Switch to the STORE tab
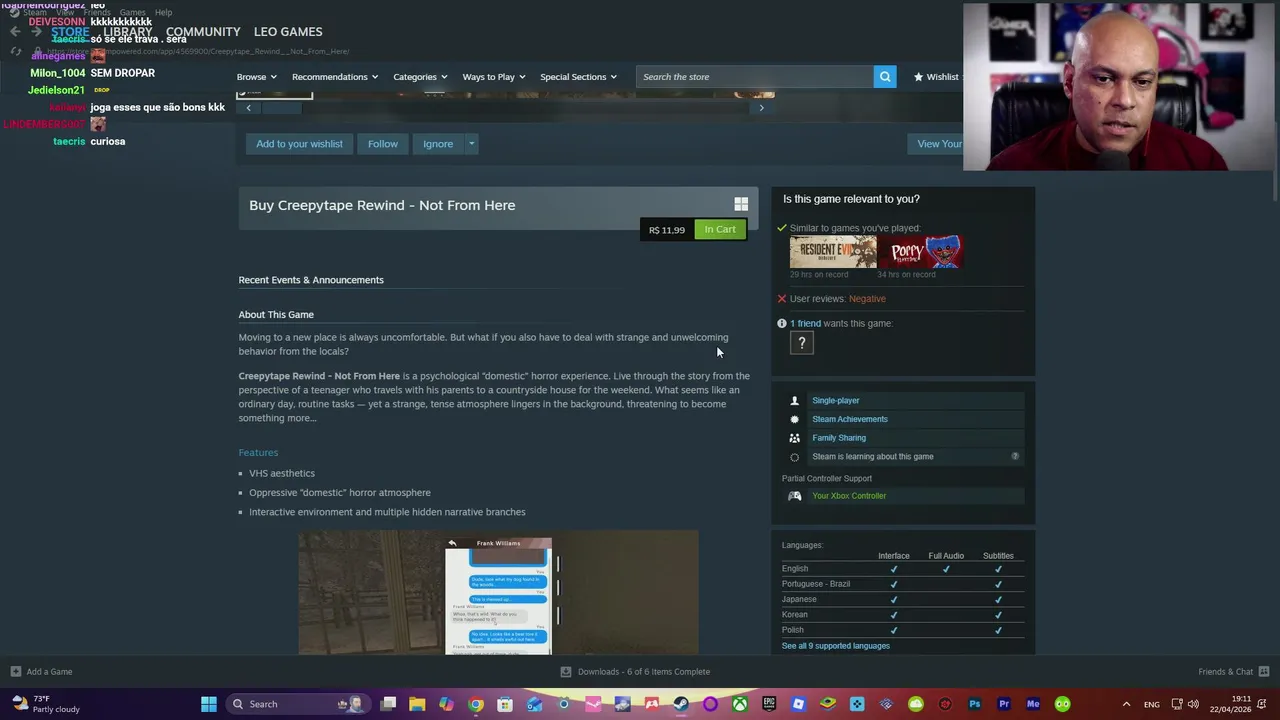Viewport: 1280px width, 720px height. [70, 32]
